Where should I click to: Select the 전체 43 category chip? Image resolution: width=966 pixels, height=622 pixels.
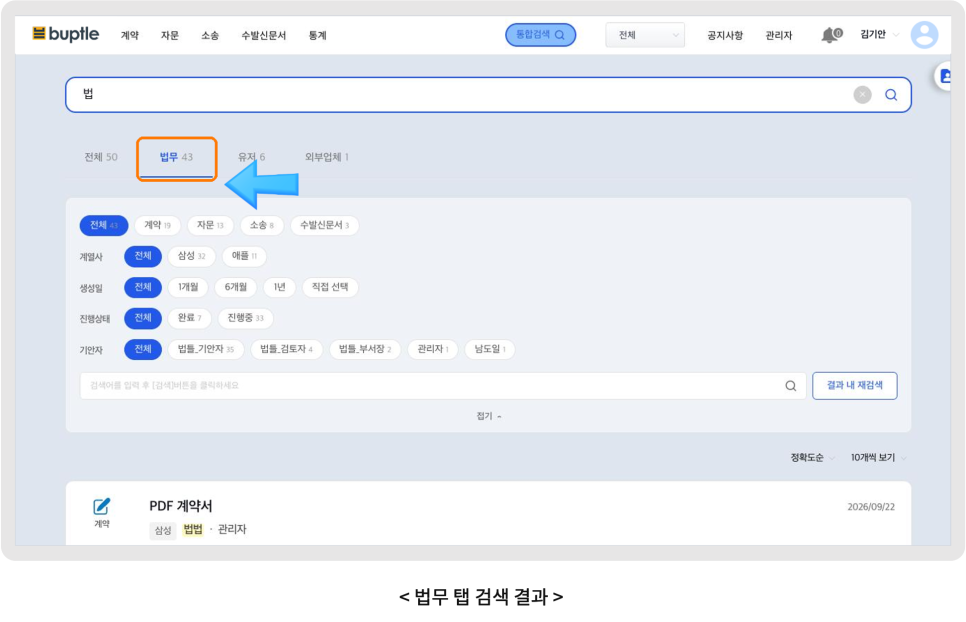[x=104, y=225]
